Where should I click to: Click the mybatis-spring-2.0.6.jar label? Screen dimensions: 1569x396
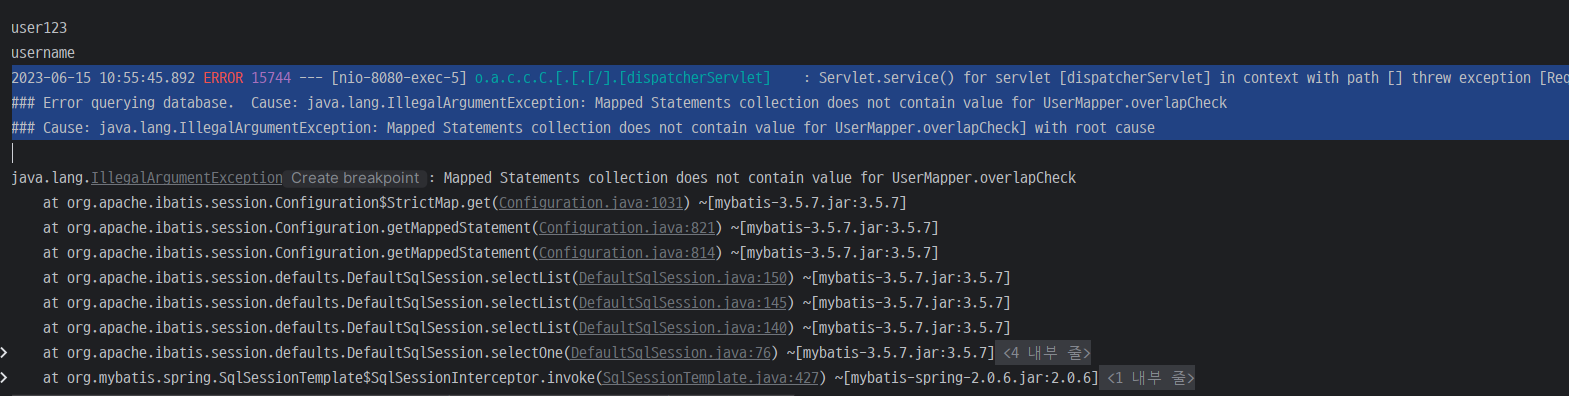point(971,378)
